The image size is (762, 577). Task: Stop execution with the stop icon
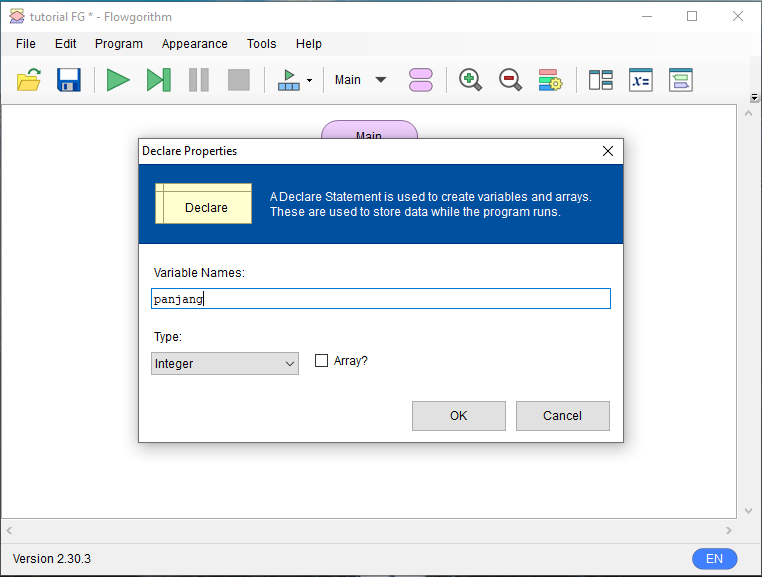(x=239, y=80)
